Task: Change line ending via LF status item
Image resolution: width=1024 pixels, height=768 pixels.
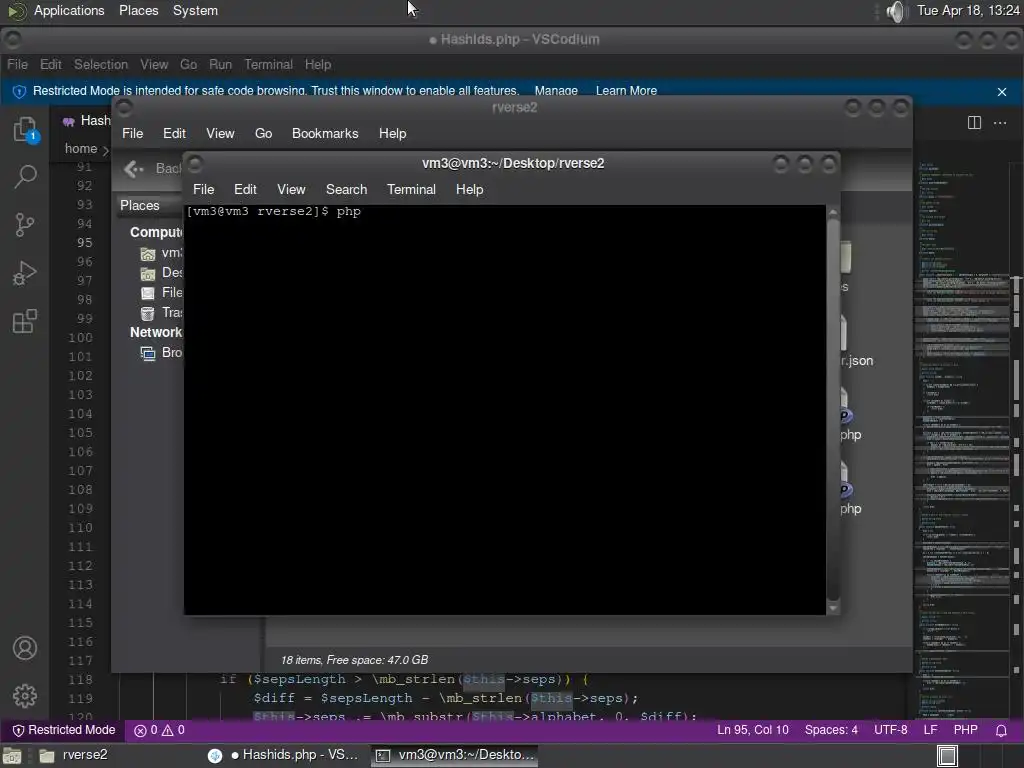Action: [x=930, y=730]
